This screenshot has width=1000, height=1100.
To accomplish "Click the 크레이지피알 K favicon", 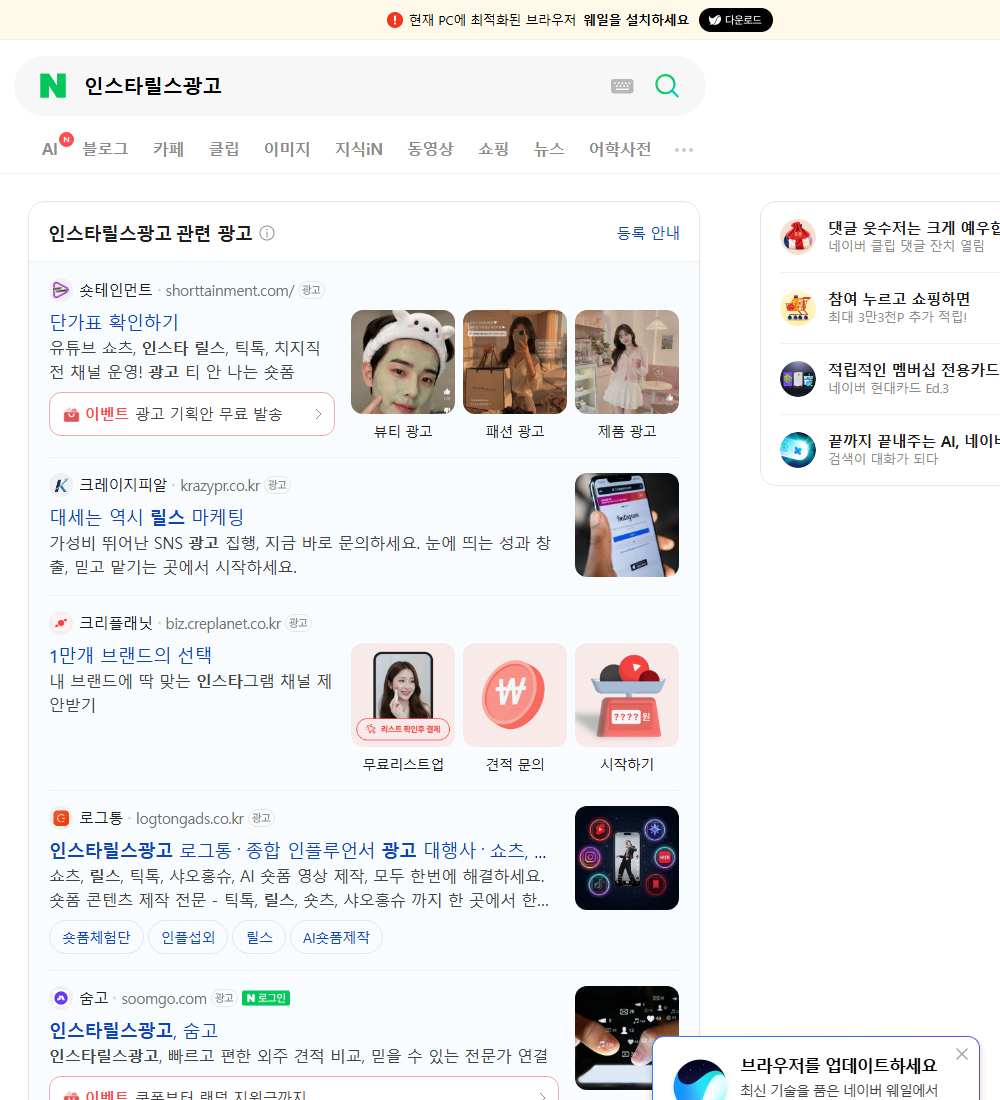I will point(61,485).
